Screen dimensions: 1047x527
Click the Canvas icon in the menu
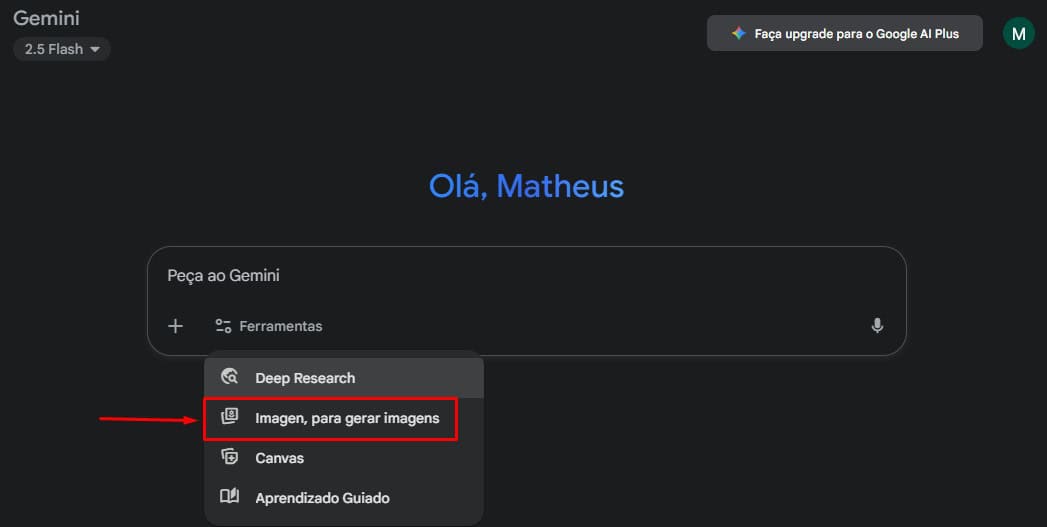pos(230,458)
